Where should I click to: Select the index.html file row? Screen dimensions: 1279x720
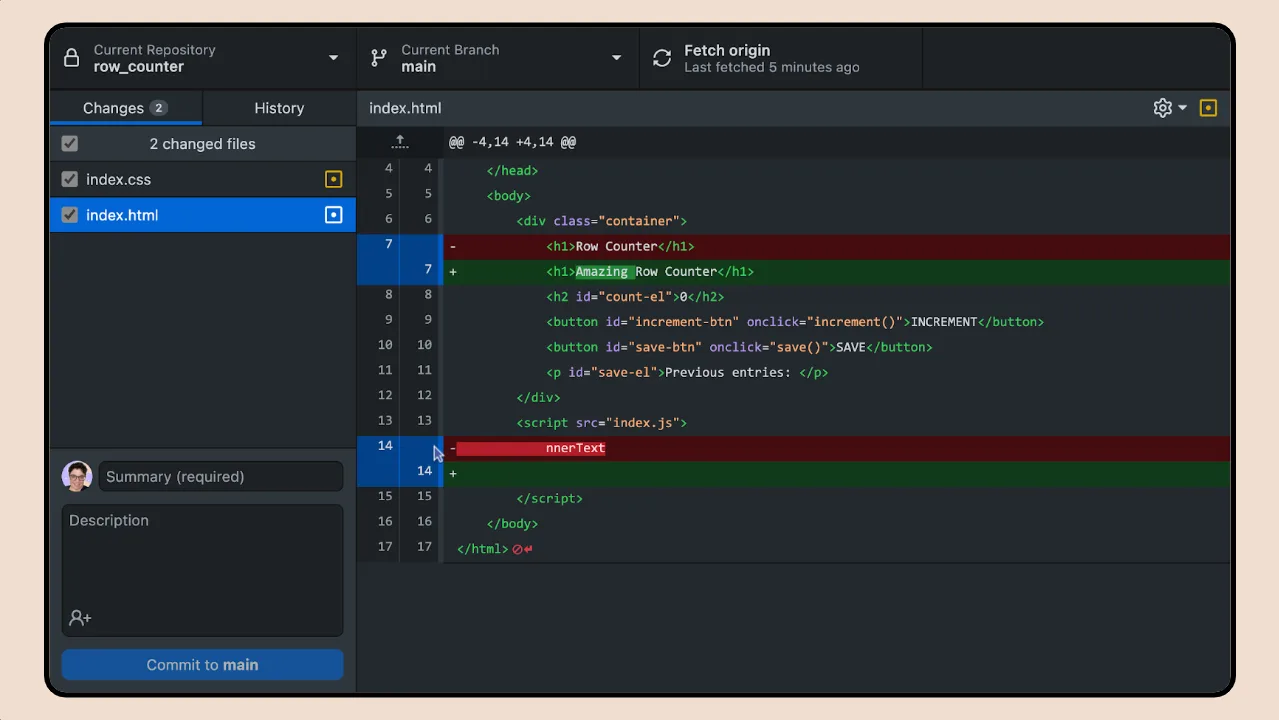pyautogui.click(x=203, y=215)
